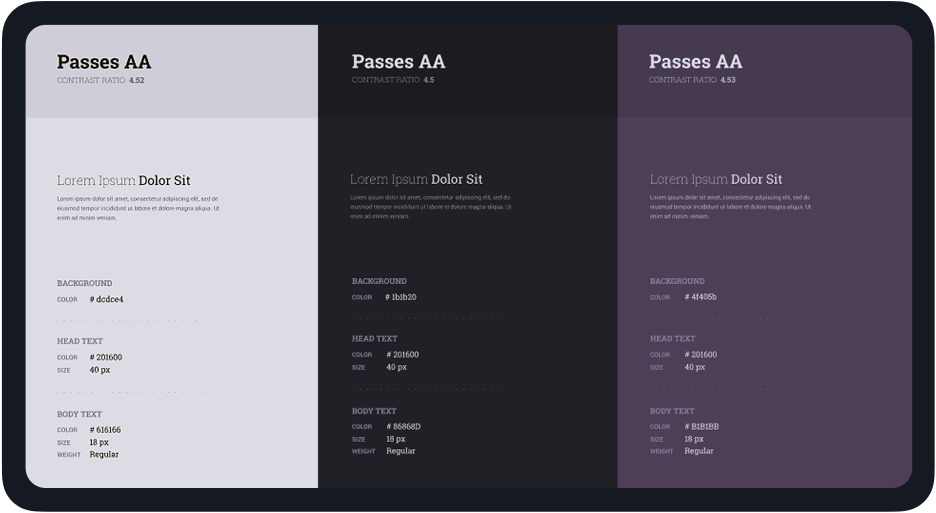Image resolution: width=936 pixels, height=513 pixels.
Task: Click 'Lorem Ipsum Dolor Sit' title in purple panel
Action: (716, 179)
